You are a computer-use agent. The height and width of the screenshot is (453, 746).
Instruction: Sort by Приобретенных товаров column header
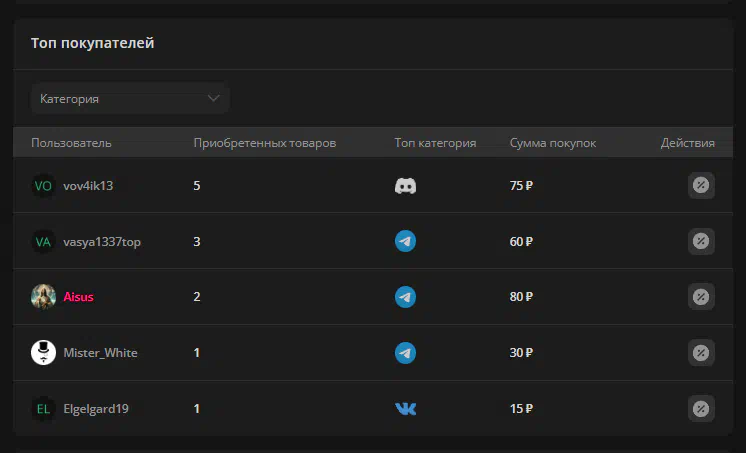265,143
